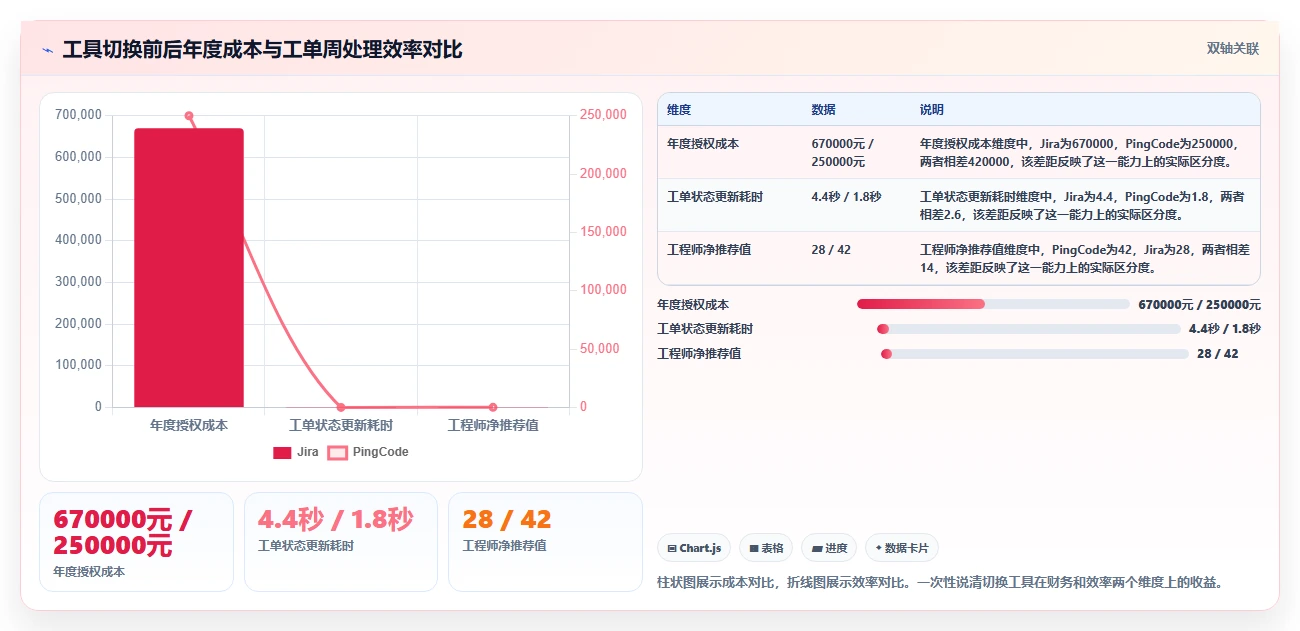Screen dimensions: 1300x631
Task: Click the 670000元 / 250000元 data card
Action: [x=136, y=542]
